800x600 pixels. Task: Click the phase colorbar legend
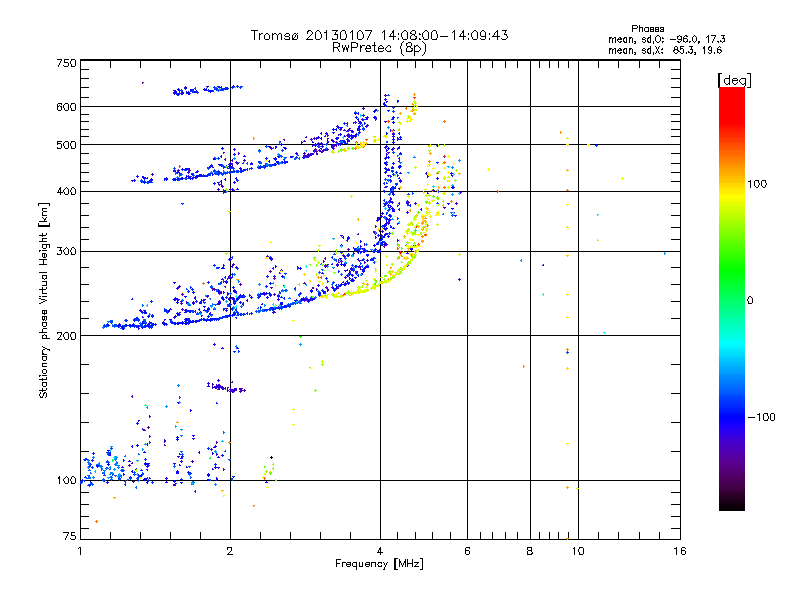[732, 298]
